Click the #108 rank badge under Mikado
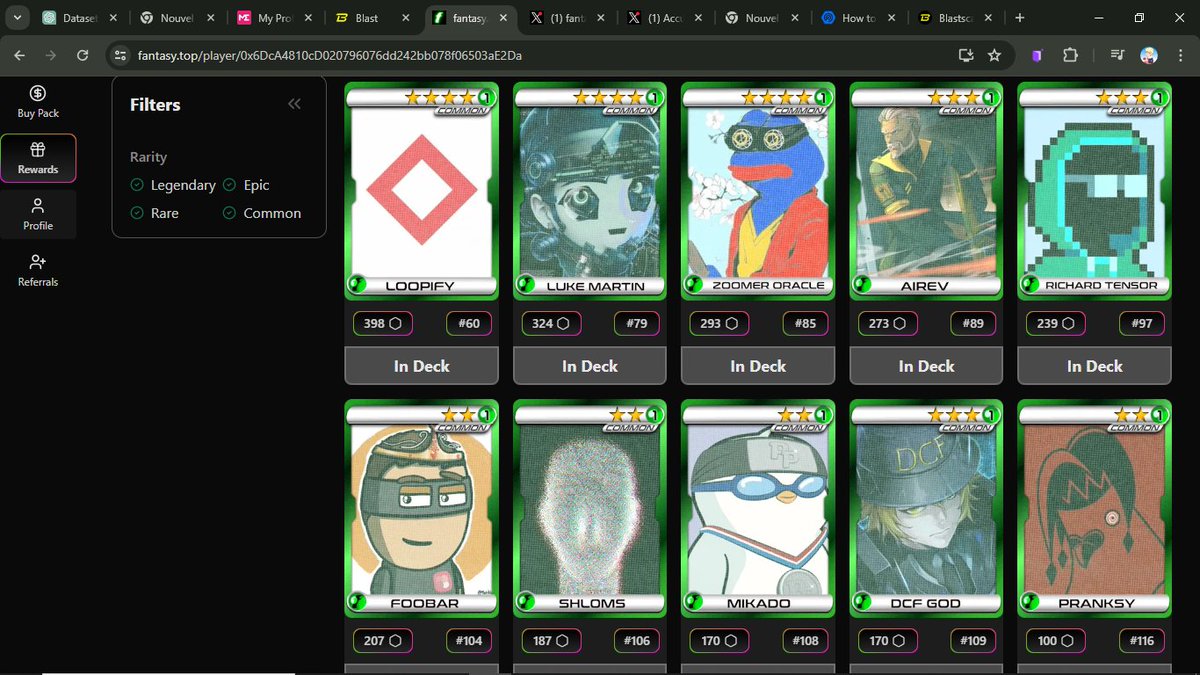 click(x=804, y=640)
